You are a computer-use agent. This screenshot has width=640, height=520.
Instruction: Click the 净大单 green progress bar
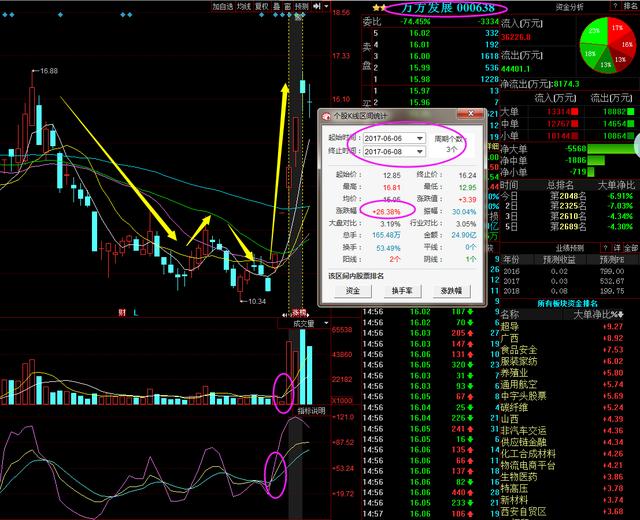pos(613,149)
